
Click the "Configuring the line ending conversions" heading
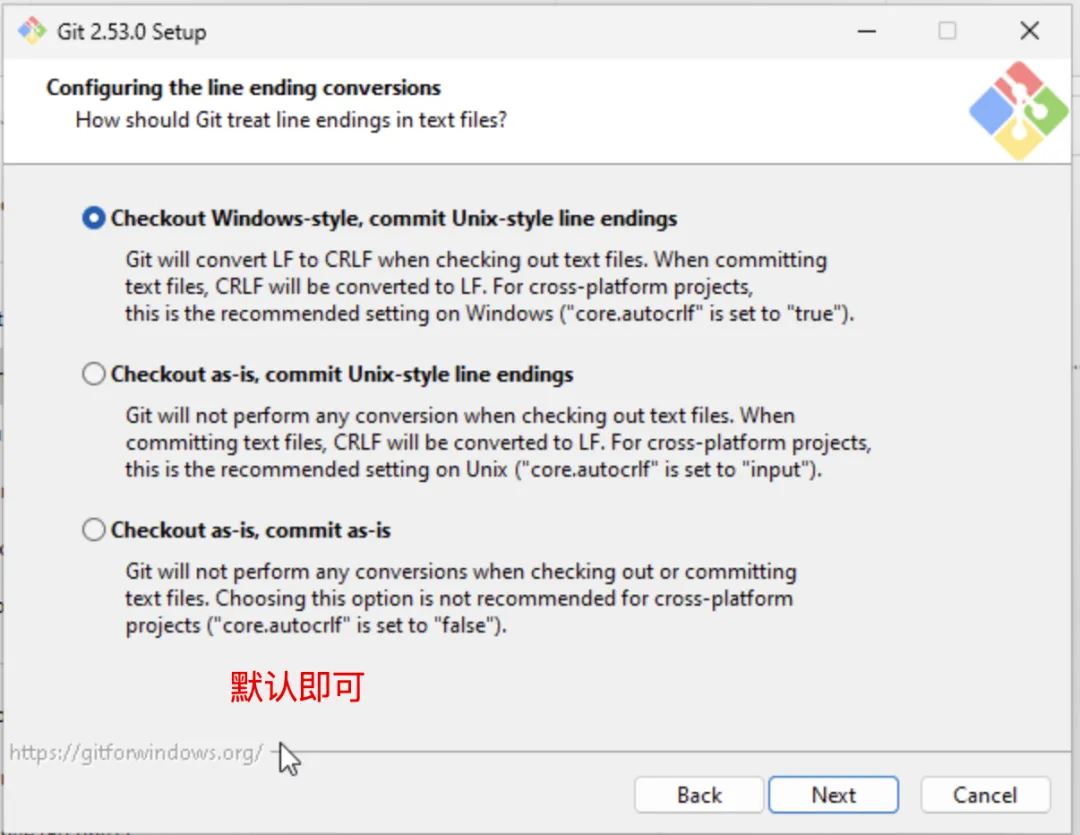pyautogui.click(x=243, y=88)
